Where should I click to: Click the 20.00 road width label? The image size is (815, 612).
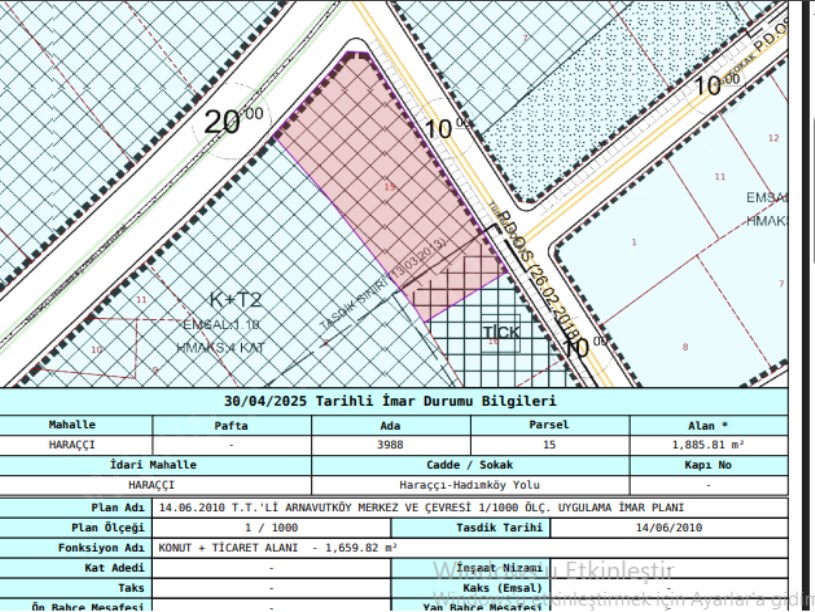point(233,121)
